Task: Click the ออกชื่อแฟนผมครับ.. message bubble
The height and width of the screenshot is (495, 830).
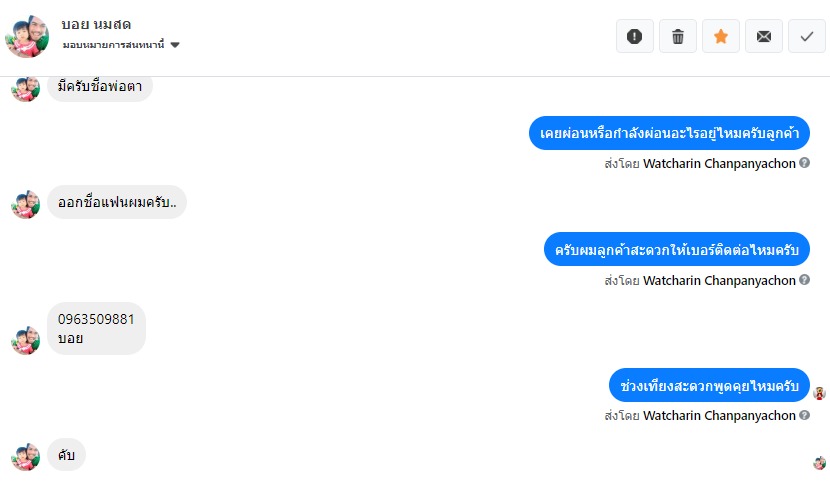Action: tap(116, 203)
